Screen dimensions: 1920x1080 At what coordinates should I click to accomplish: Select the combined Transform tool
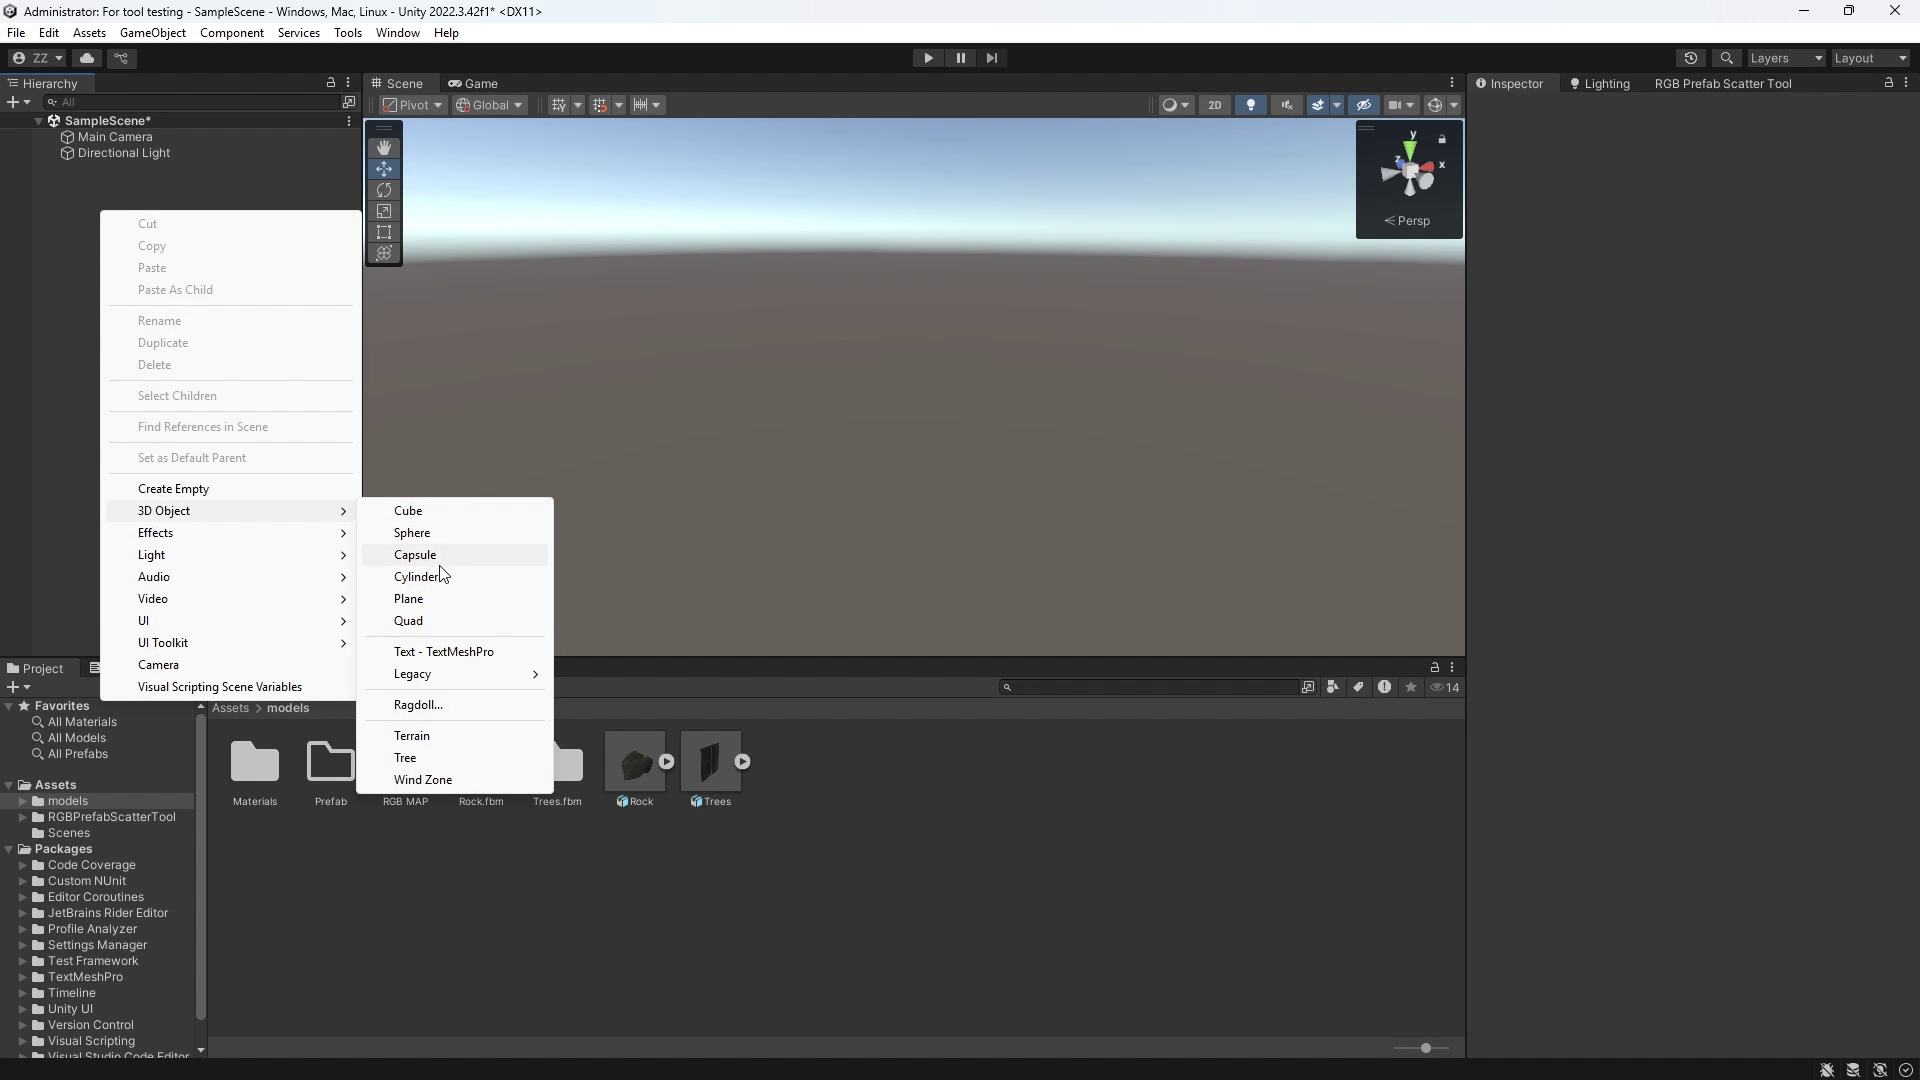tap(384, 253)
